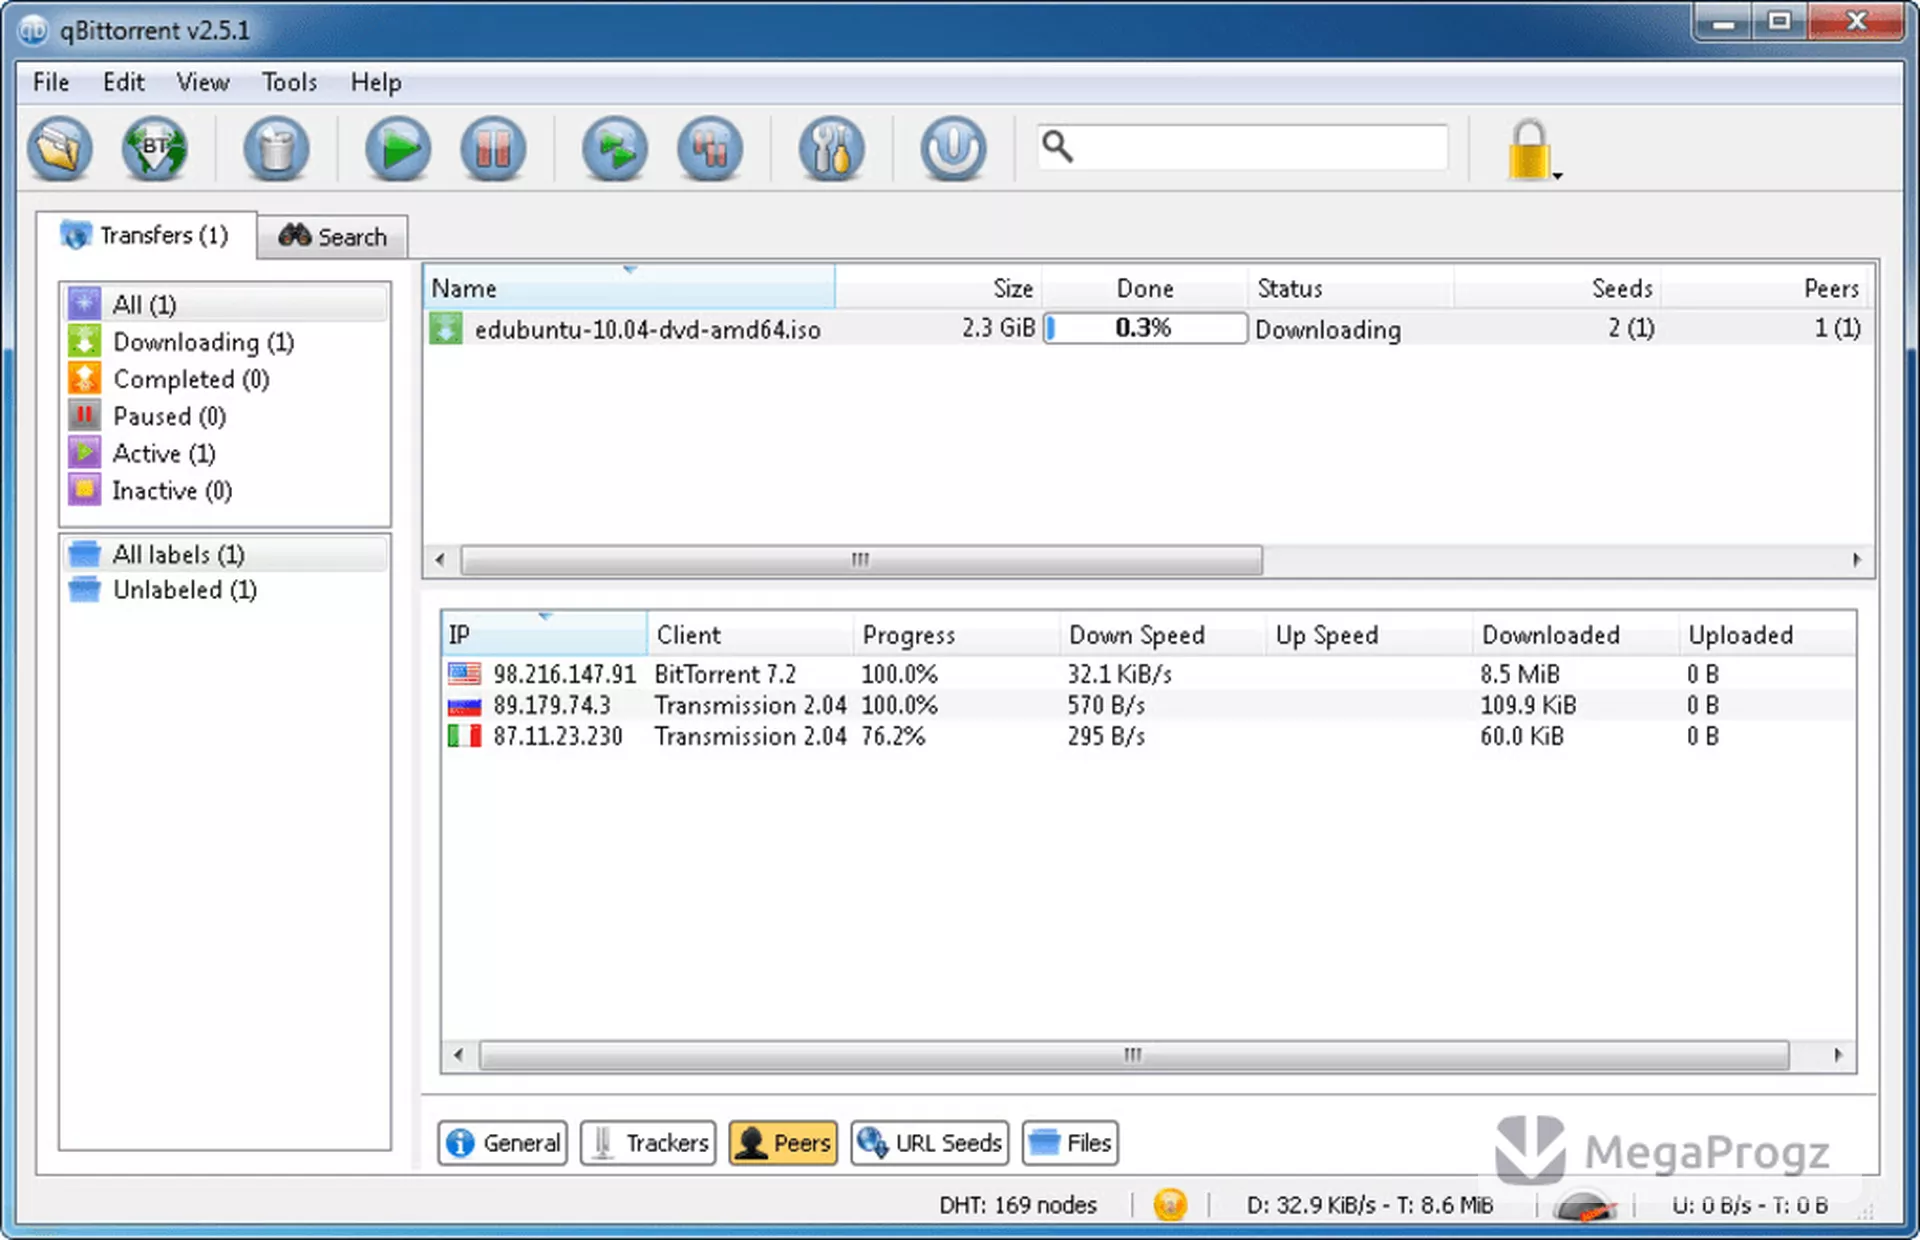The image size is (1920, 1240).
Task: Sort peers by Progress column
Action: point(957,635)
